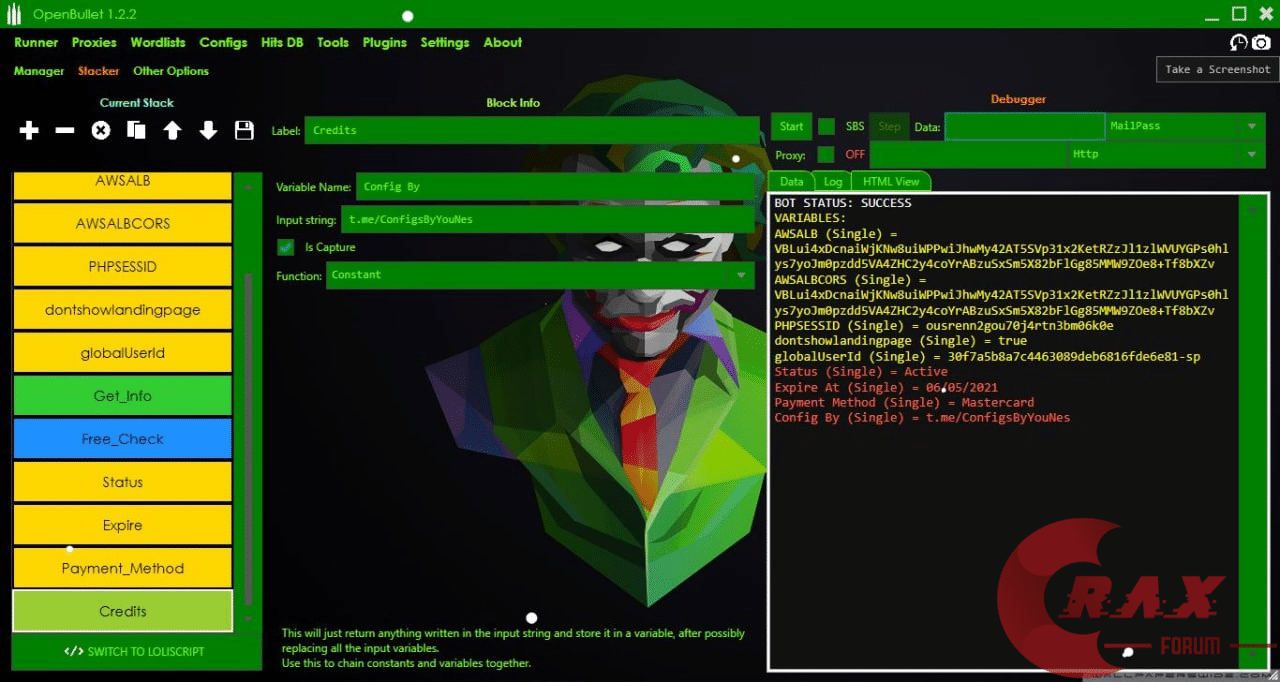
Task: Click the debugger proxy address field
Action: [x=969, y=154]
